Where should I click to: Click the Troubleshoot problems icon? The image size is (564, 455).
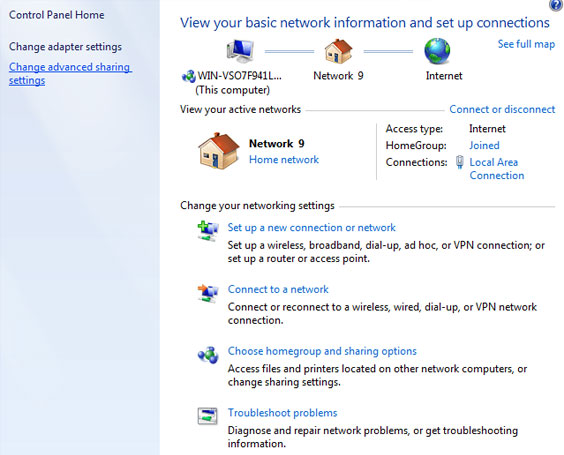208,416
